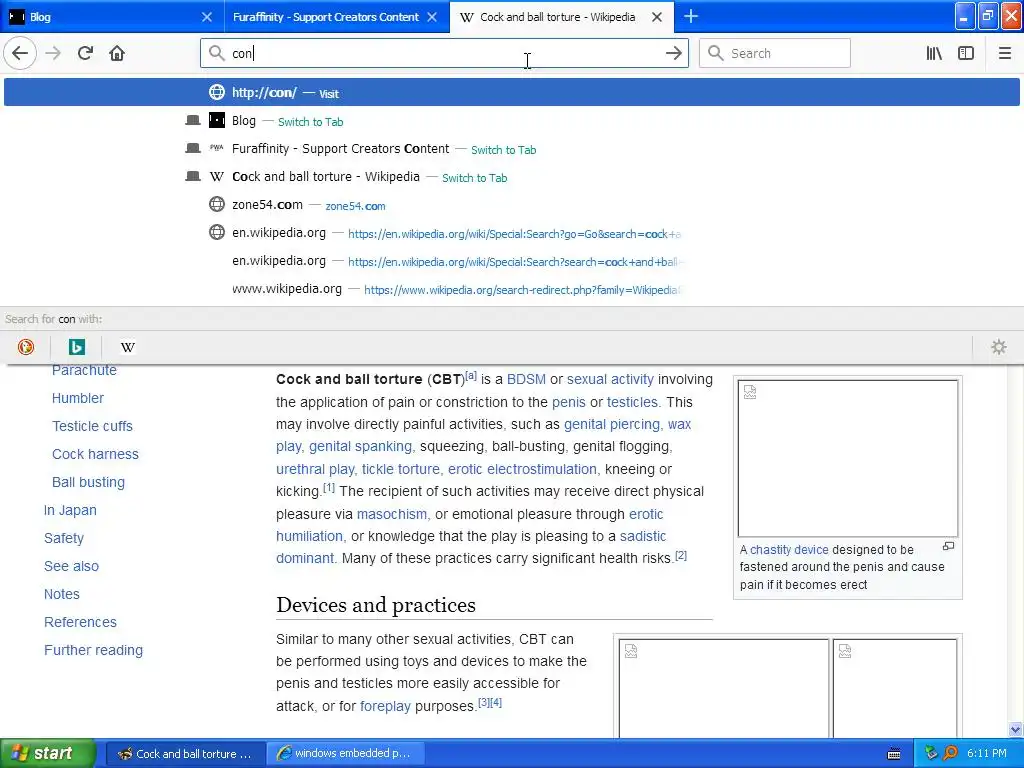Jump to Humbler in the contents sidebar

(x=78, y=398)
